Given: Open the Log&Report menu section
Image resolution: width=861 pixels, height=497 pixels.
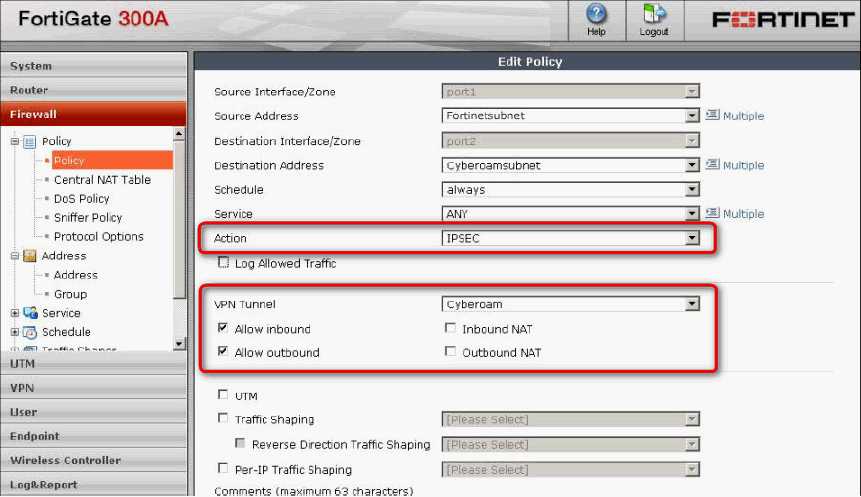Looking at the screenshot, I should coord(93,484).
